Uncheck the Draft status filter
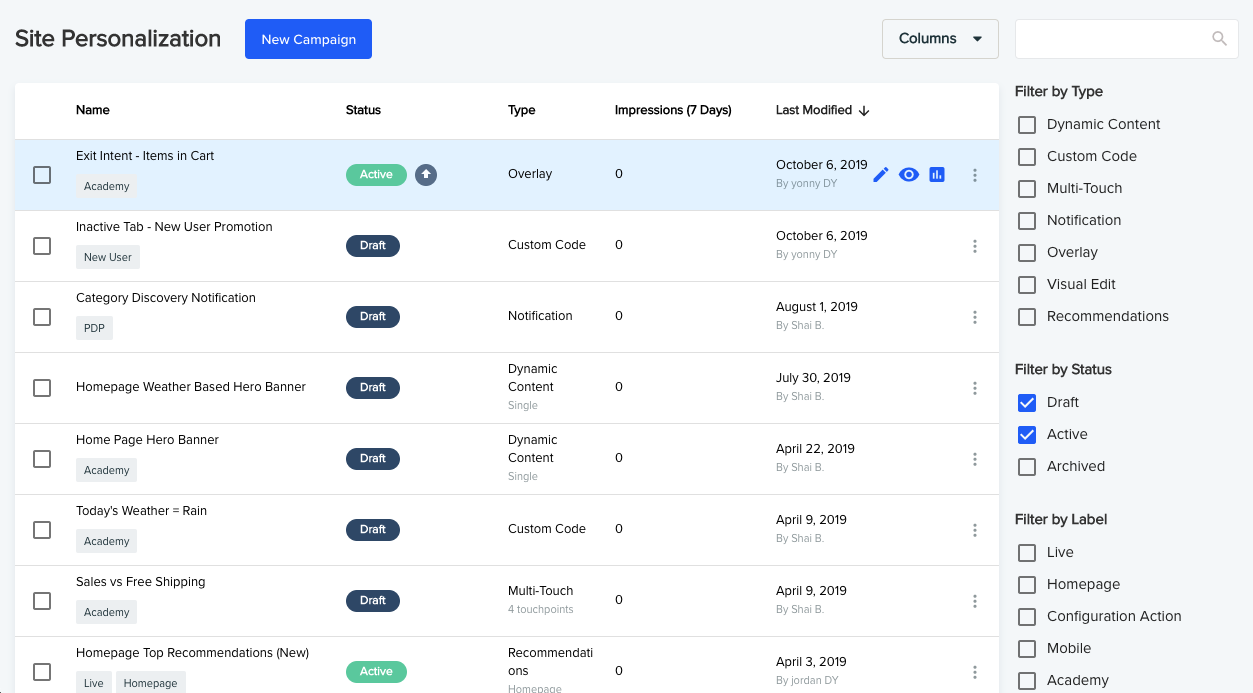This screenshot has height=693, width=1253. point(1027,403)
